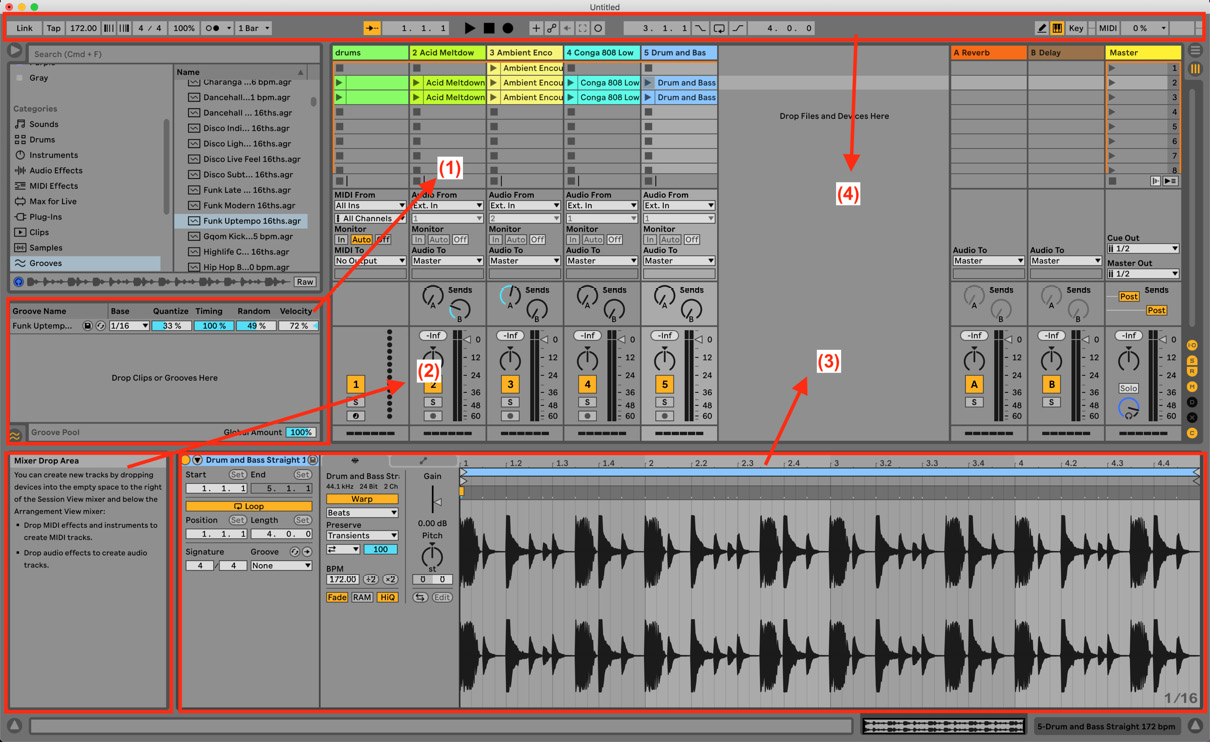Click the Link button

(x=24, y=28)
